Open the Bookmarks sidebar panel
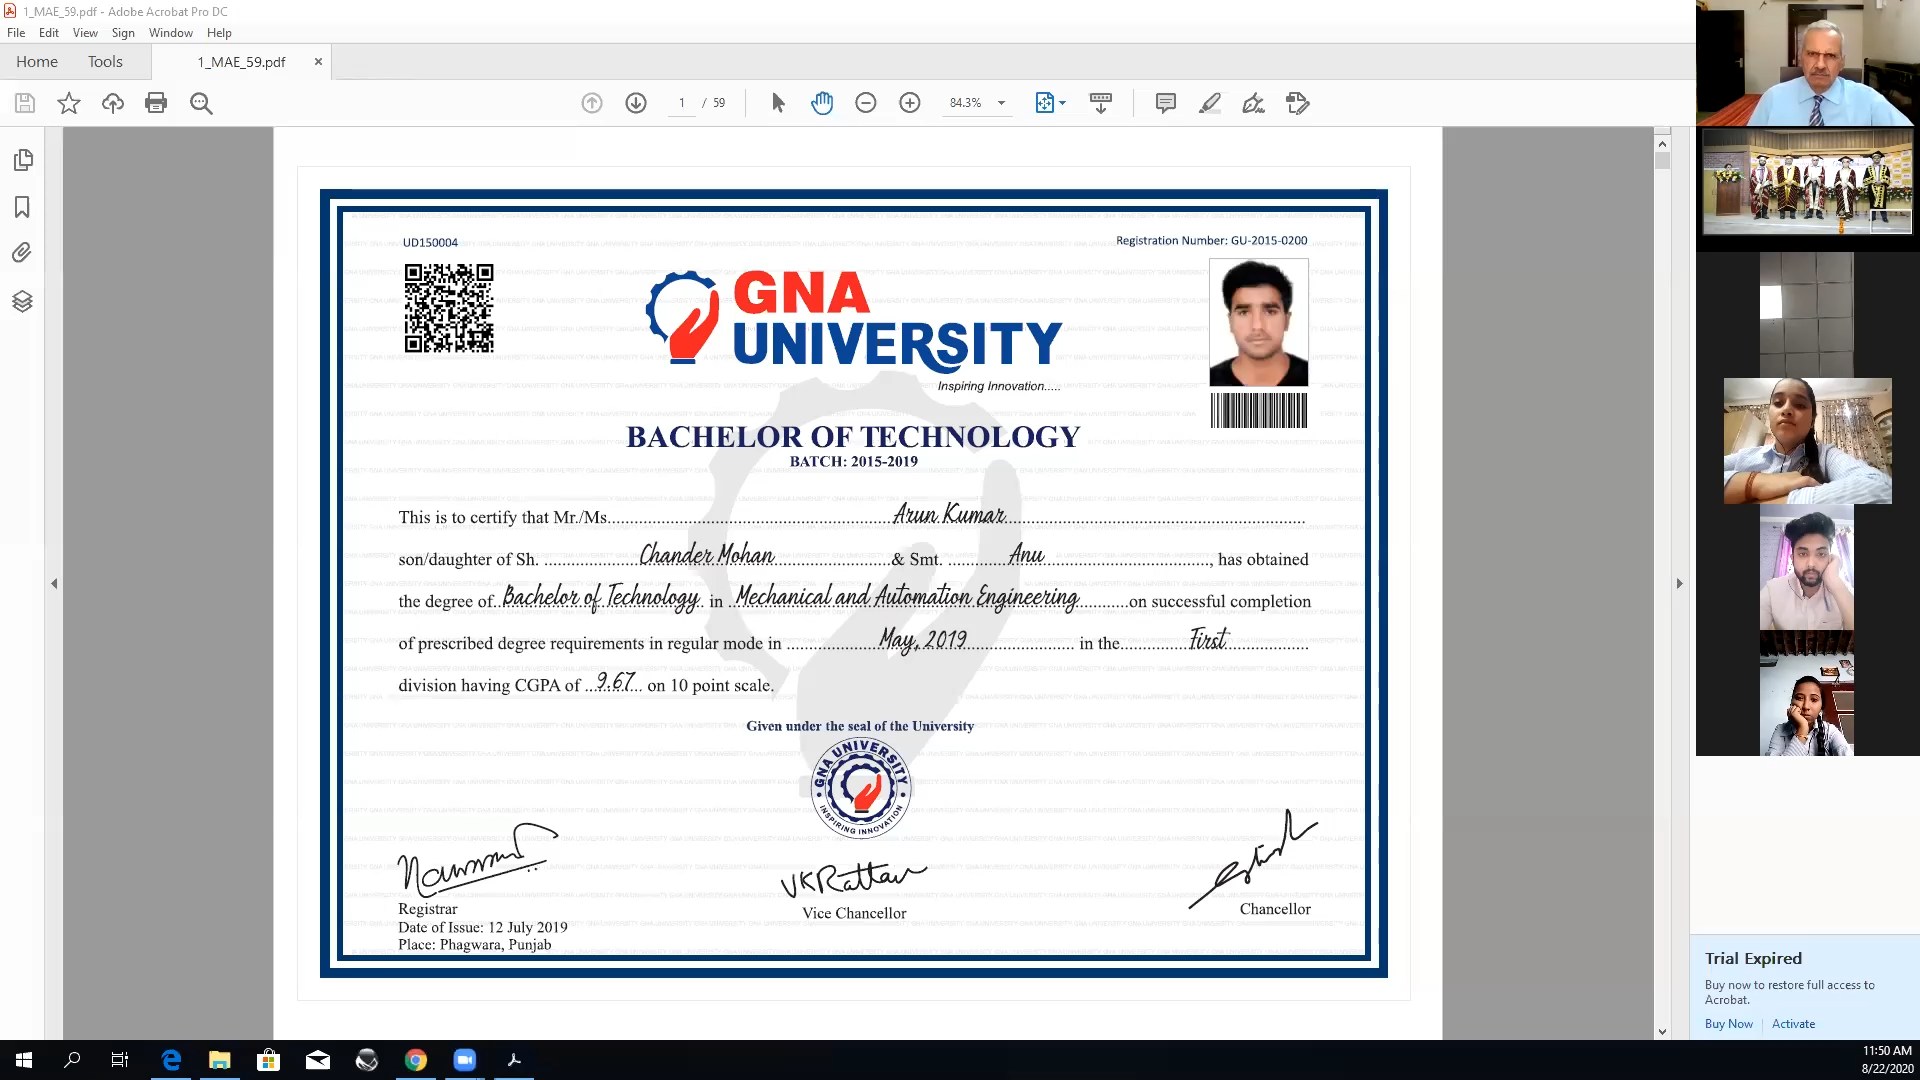Image resolution: width=1920 pixels, height=1080 pixels. click(22, 207)
